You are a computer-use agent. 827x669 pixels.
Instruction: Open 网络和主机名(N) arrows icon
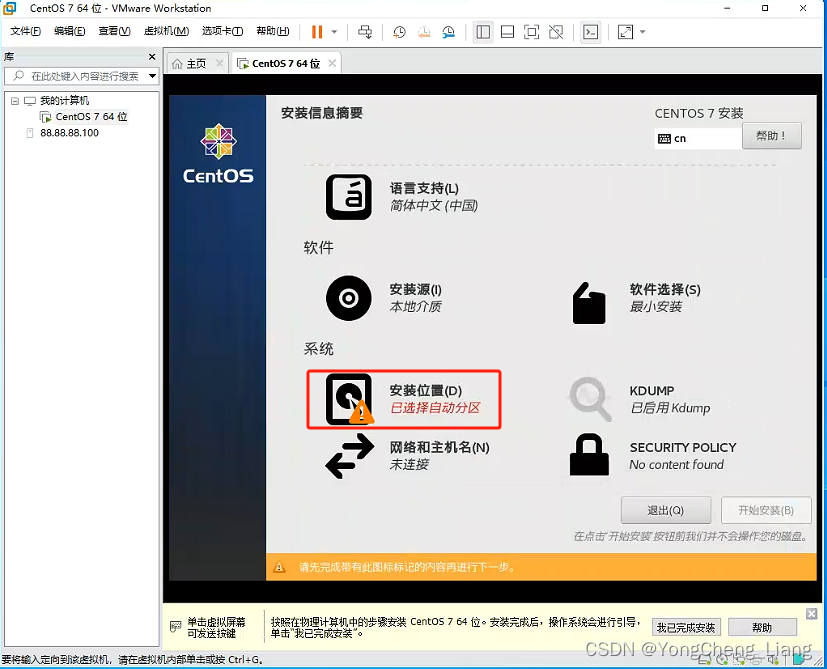(x=349, y=456)
